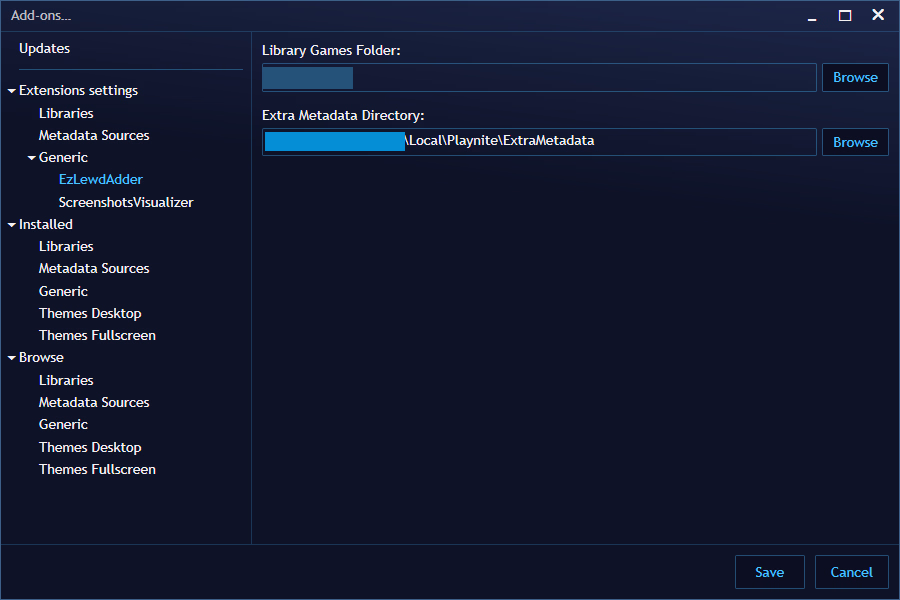
Task: Open ScreenshotsVisualizer extension settings
Action: (x=126, y=202)
